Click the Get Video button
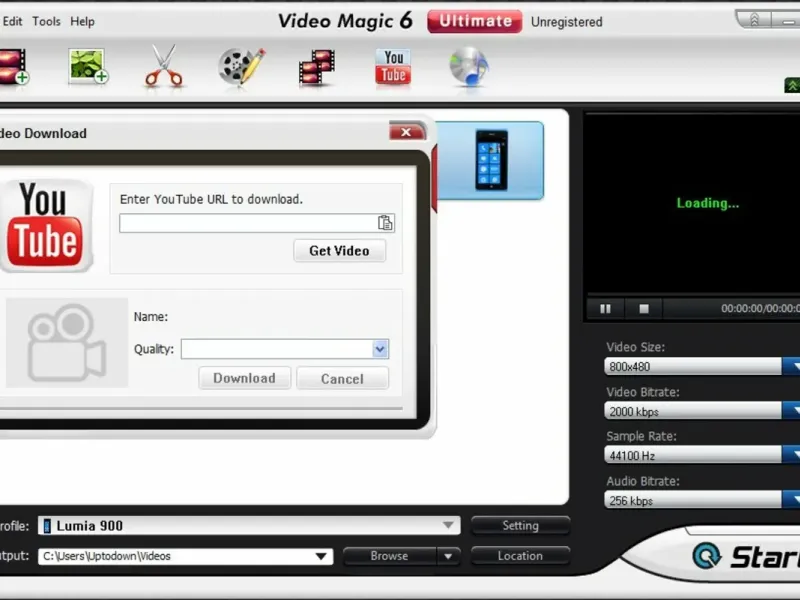Image resolution: width=800 pixels, height=600 pixels. pyautogui.click(x=339, y=251)
